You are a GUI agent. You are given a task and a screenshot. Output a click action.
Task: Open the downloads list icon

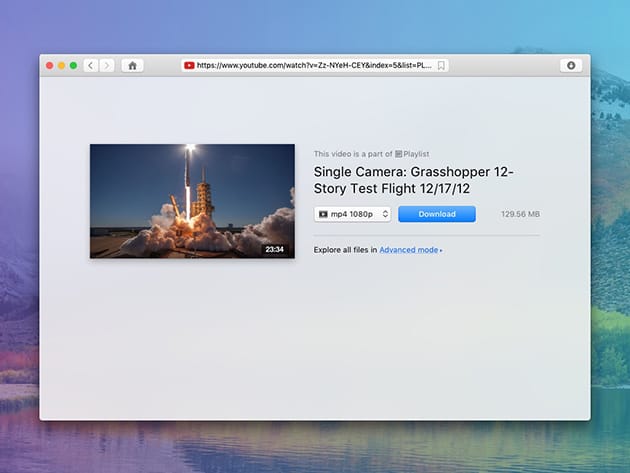[x=571, y=66]
